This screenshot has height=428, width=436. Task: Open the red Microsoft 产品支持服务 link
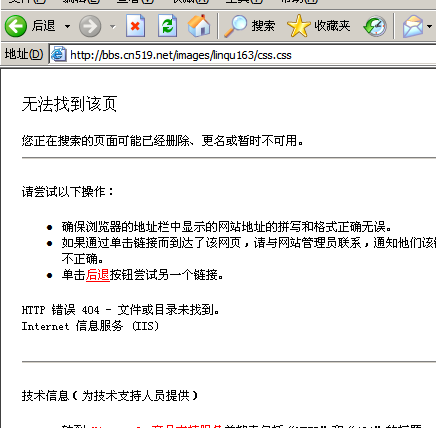click(x=156, y=425)
